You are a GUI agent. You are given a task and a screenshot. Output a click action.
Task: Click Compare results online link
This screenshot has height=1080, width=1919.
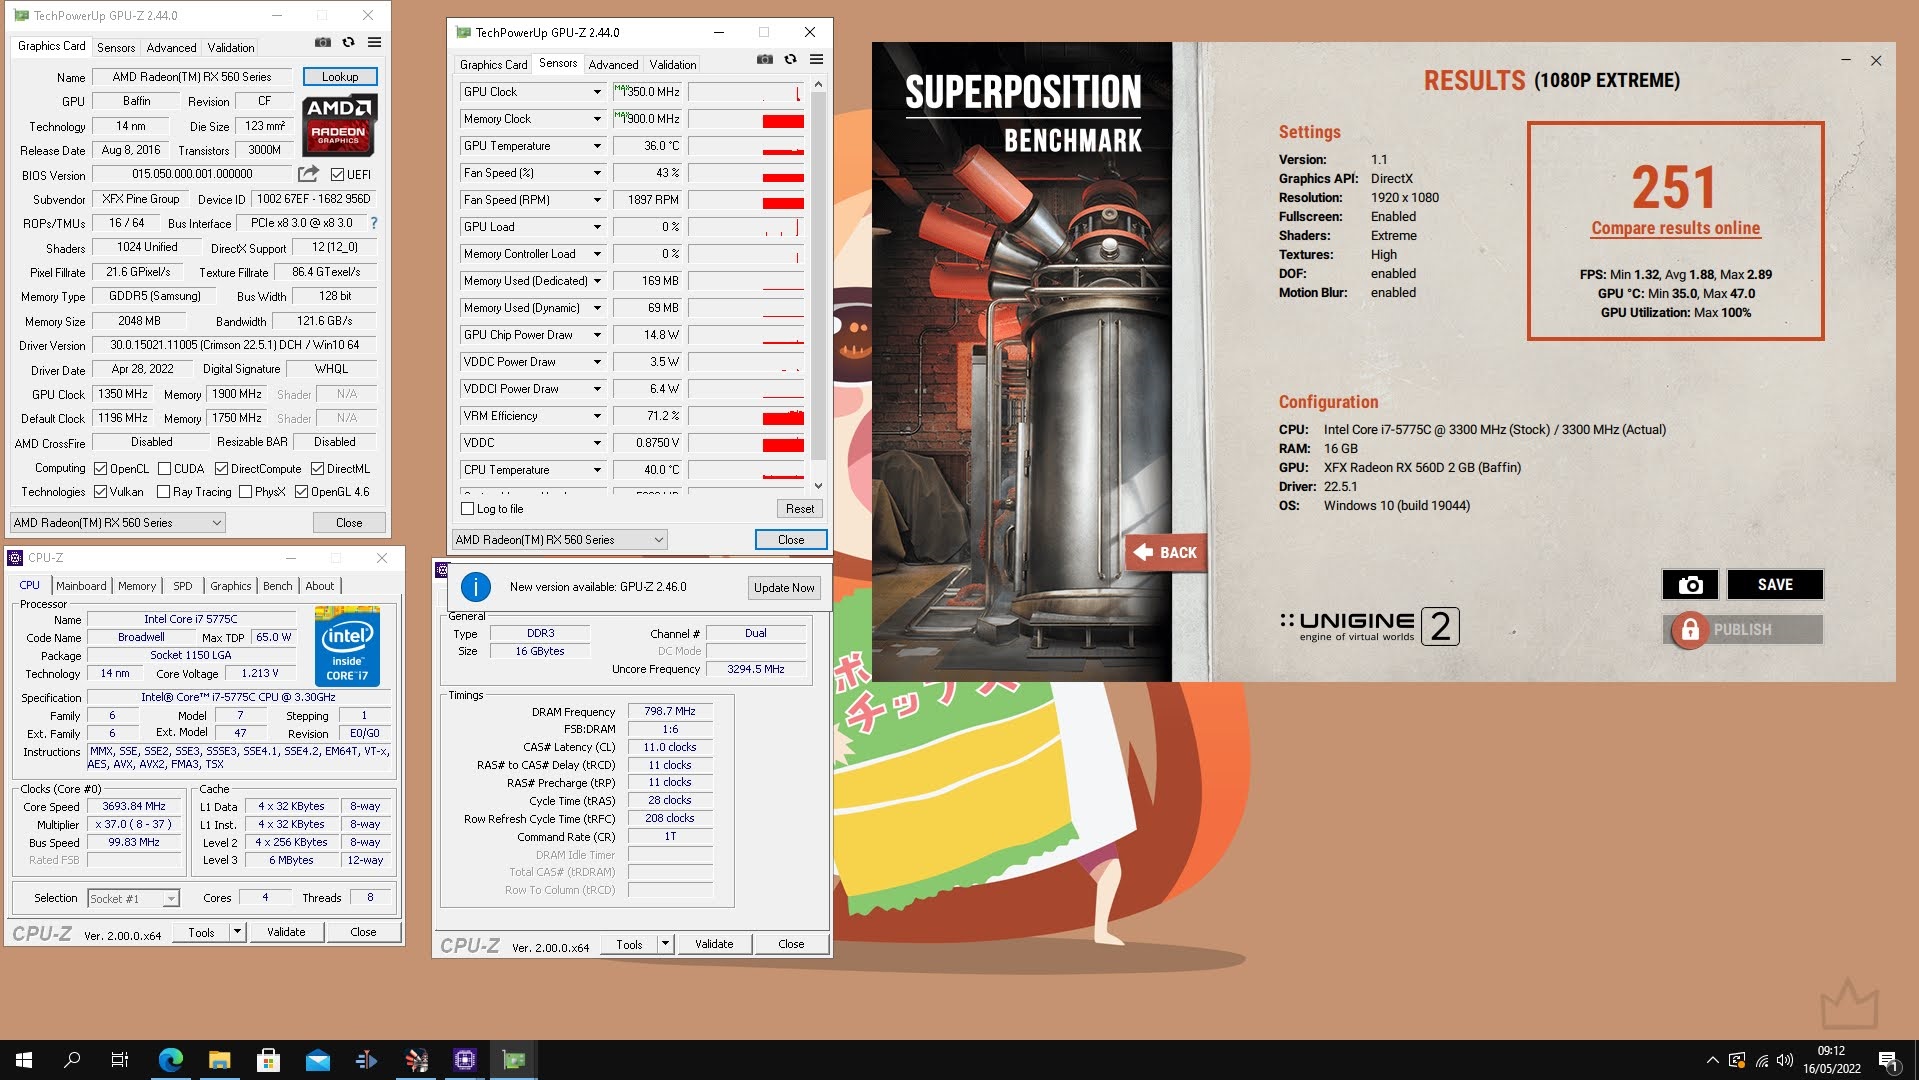tap(1676, 228)
